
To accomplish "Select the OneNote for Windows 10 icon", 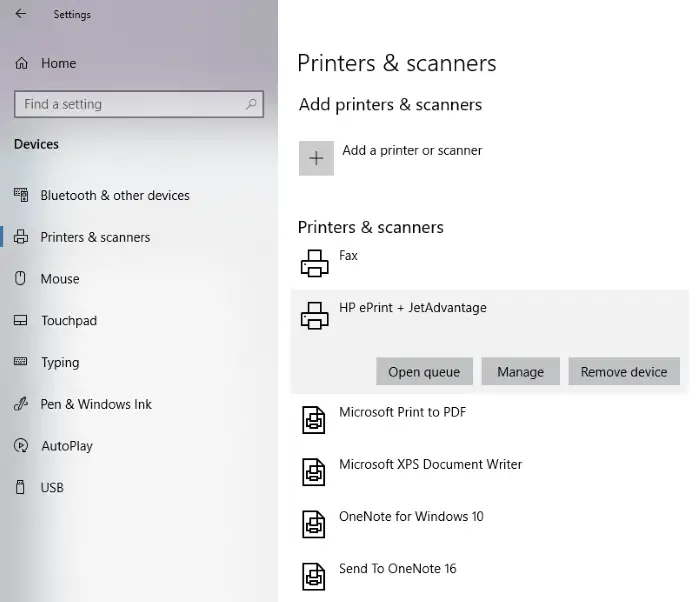I will [x=313, y=524].
